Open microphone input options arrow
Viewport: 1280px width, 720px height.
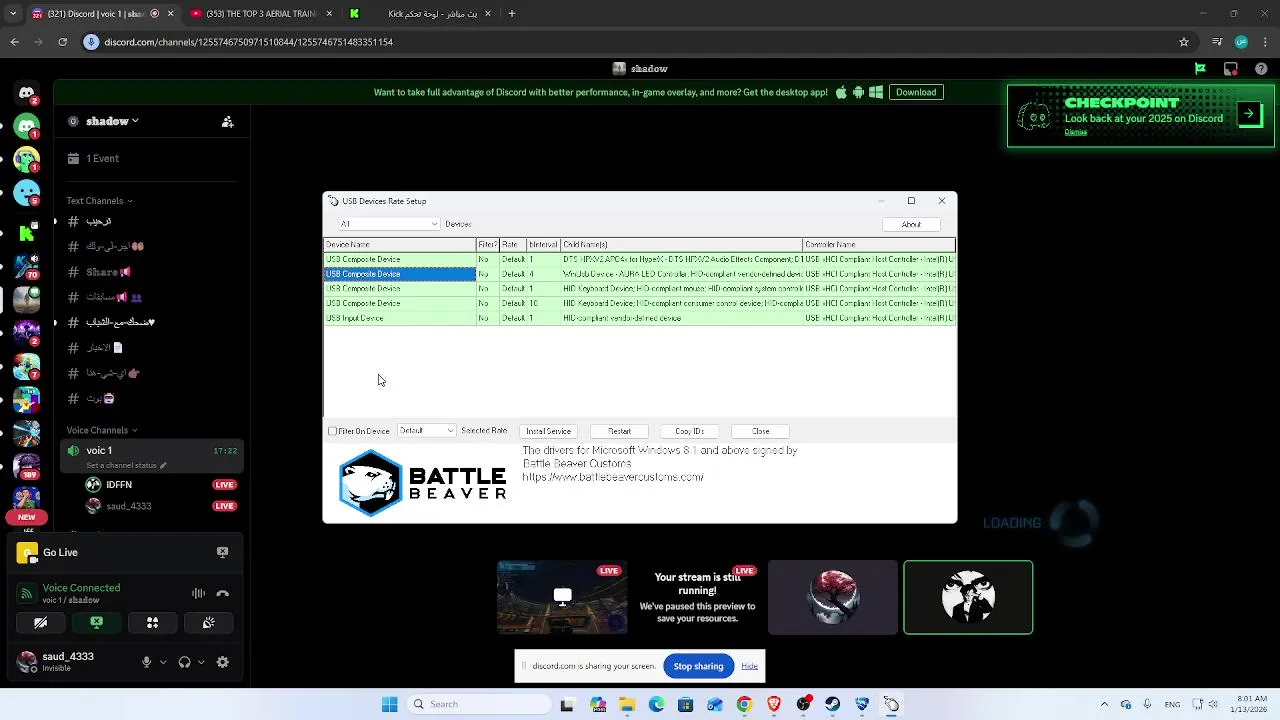(163, 662)
